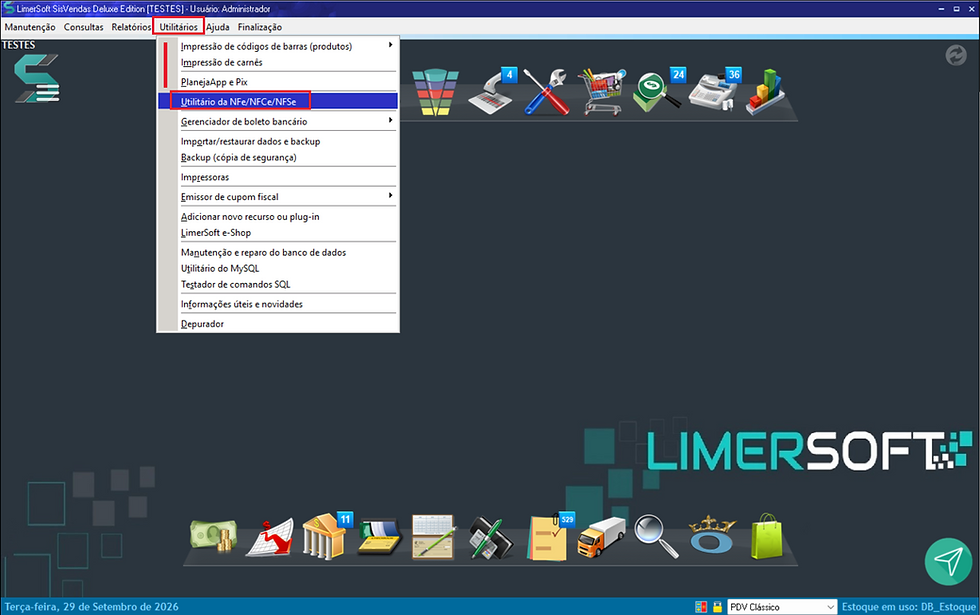
Task: Open the screwdriver and wrench tools icon
Action: [x=546, y=91]
